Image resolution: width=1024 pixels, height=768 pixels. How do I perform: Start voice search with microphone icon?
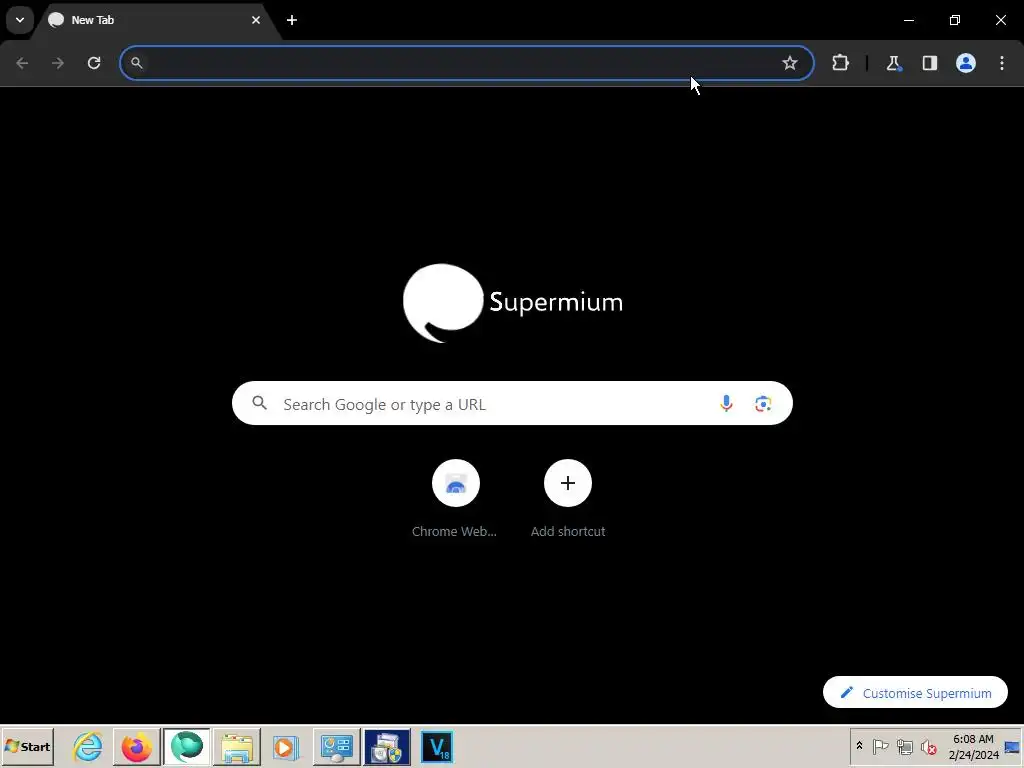(726, 404)
